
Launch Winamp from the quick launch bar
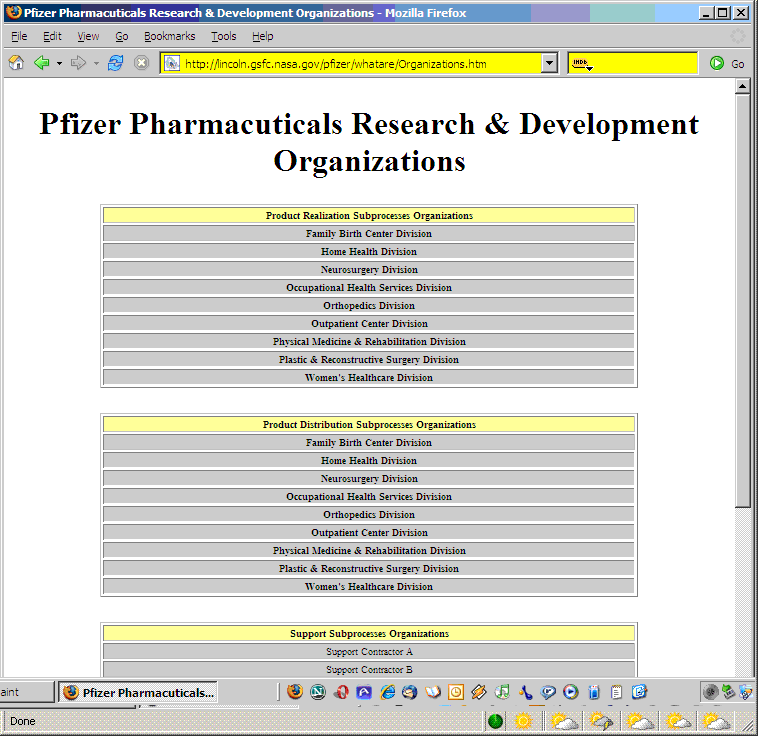[479, 692]
